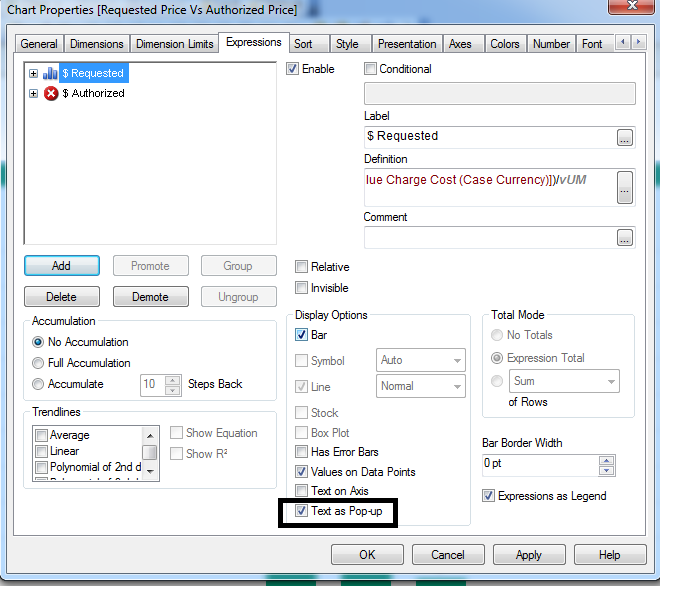Uncheck Text as Pop-up
The height and width of the screenshot is (597, 690).
[301, 511]
